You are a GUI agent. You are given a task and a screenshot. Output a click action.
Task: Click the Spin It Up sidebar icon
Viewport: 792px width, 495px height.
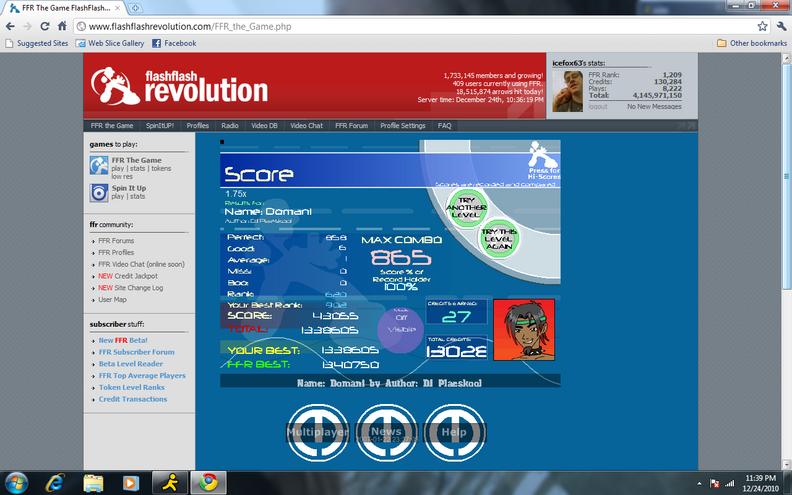[x=99, y=193]
